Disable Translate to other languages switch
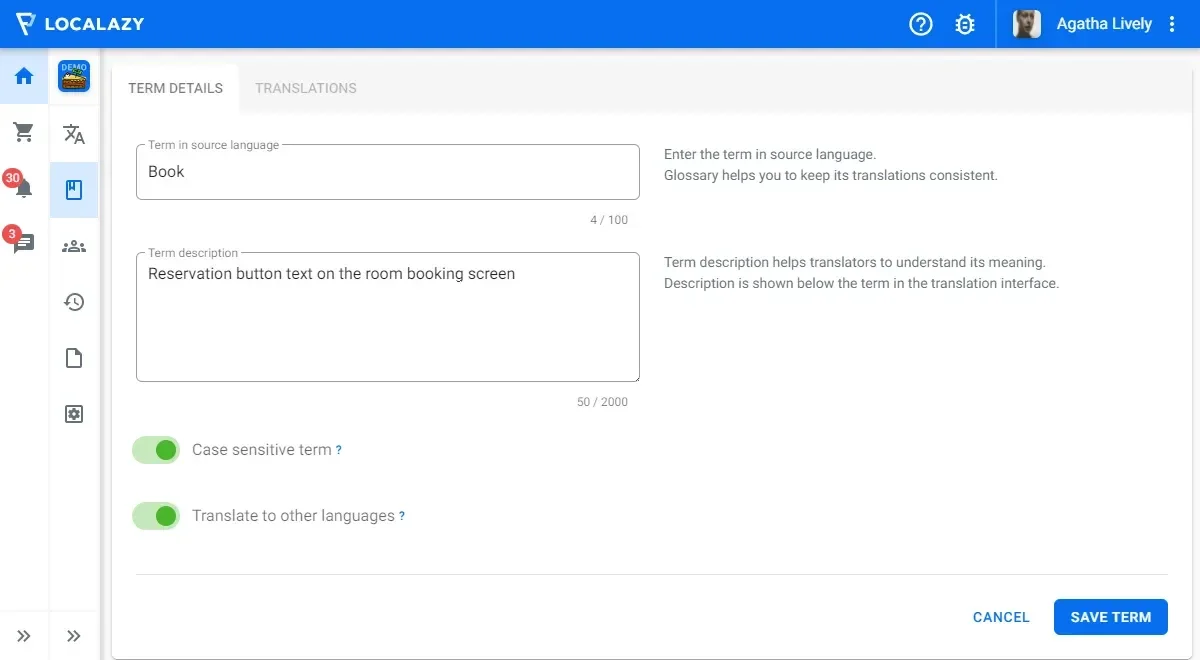 coord(156,516)
